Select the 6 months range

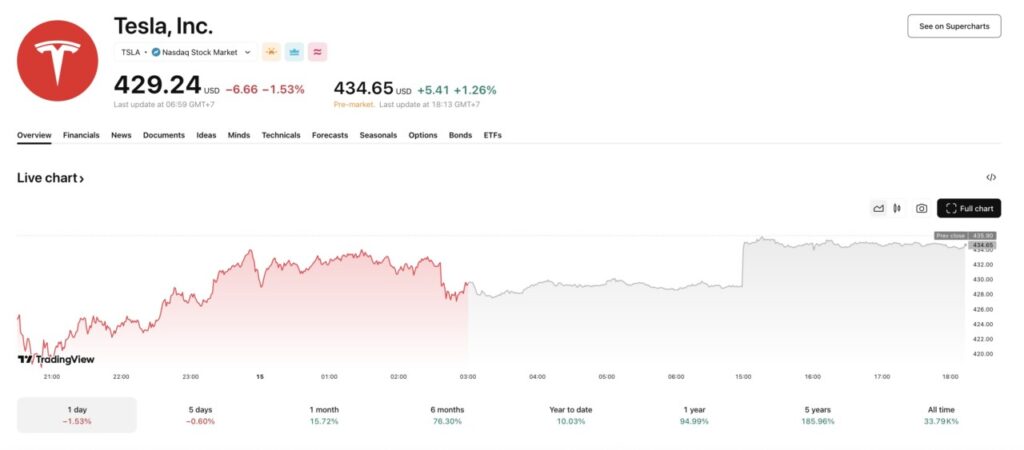point(445,415)
